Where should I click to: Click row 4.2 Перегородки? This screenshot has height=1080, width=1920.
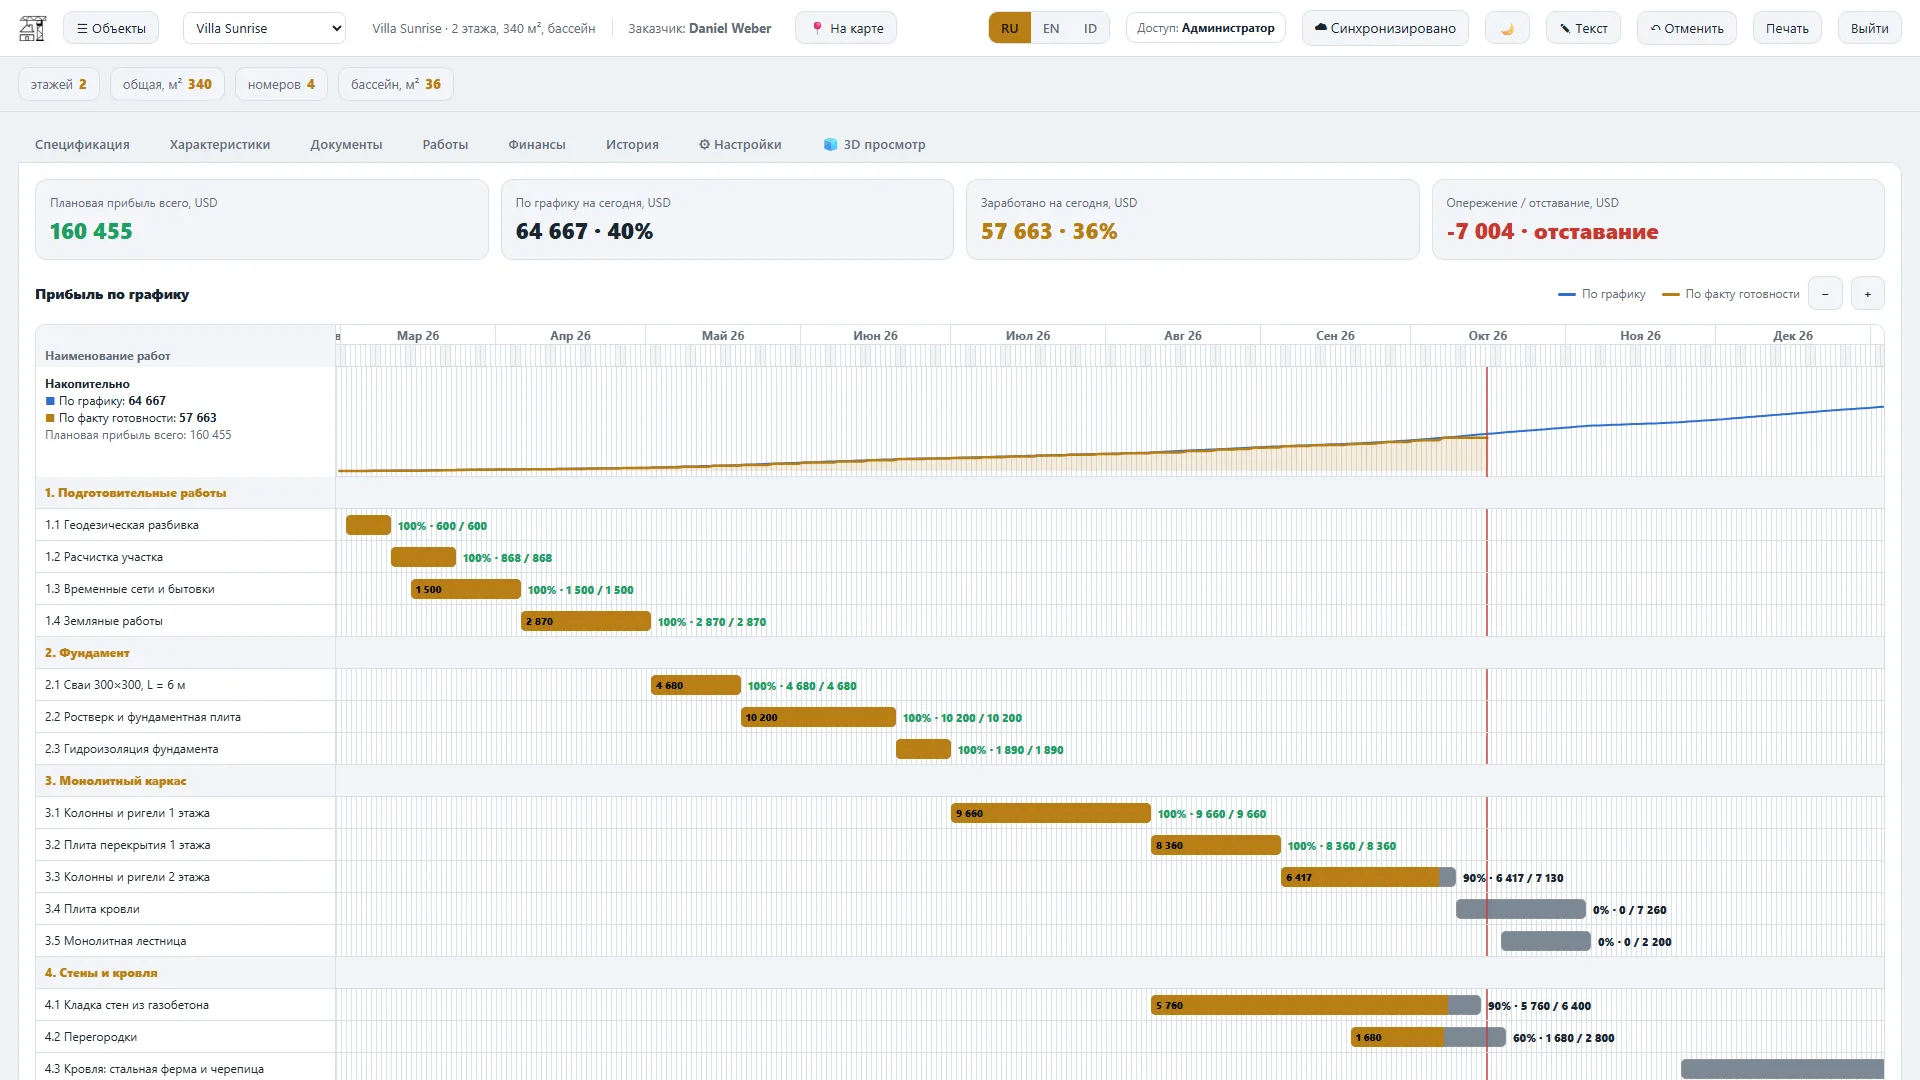point(185,1037)
